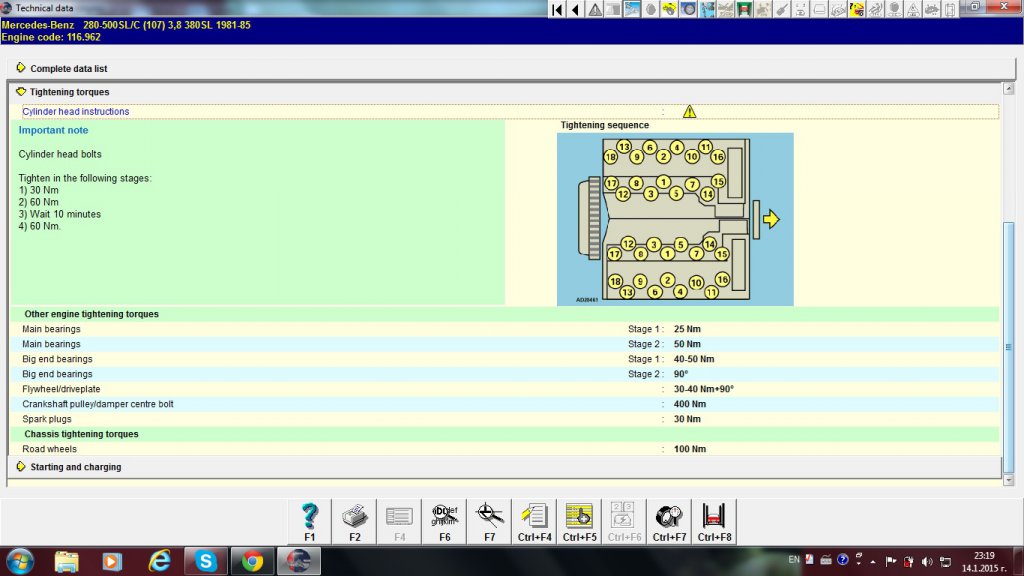This screenshot has height=576, width=1024.
Task: Click the back arrow in top toolbar
Action: tap(577, 9)
